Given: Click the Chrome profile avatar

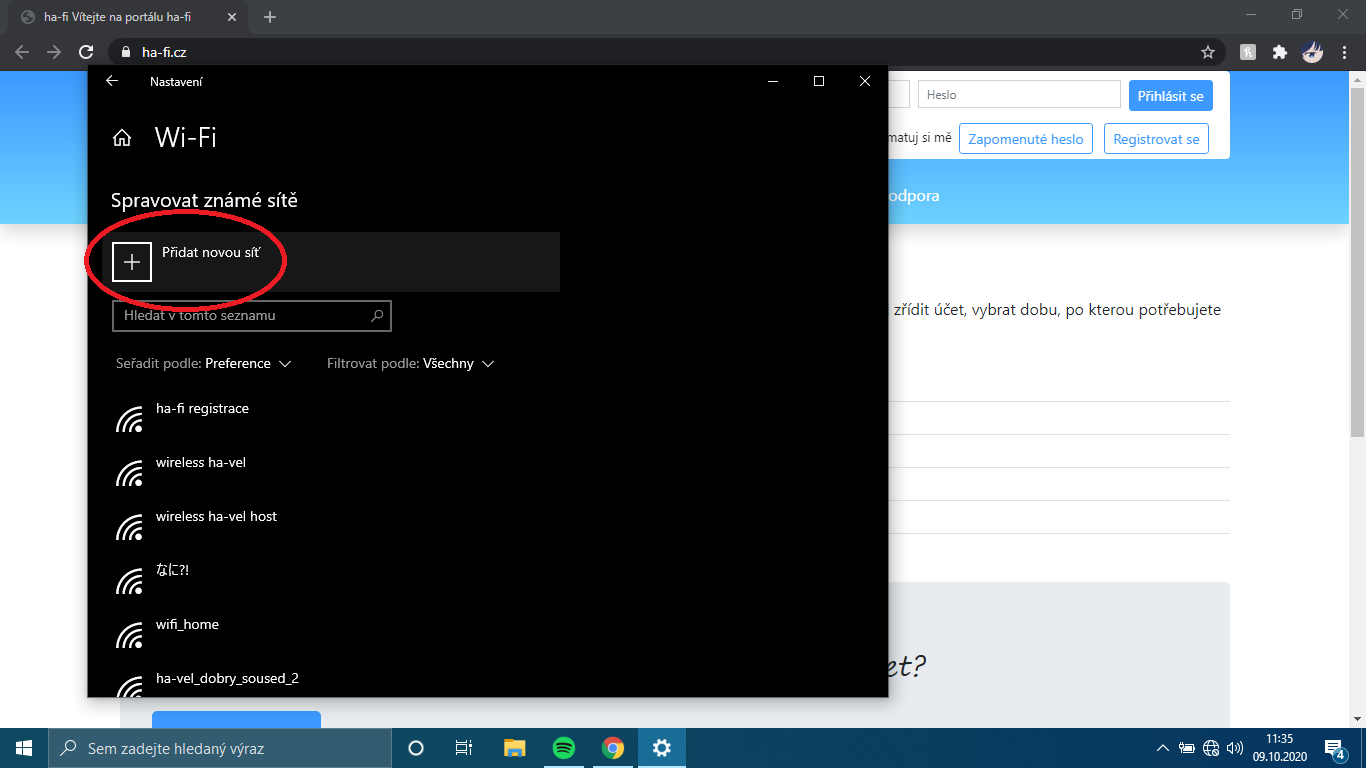Looking at the screenshot, I should point(1313,52).
